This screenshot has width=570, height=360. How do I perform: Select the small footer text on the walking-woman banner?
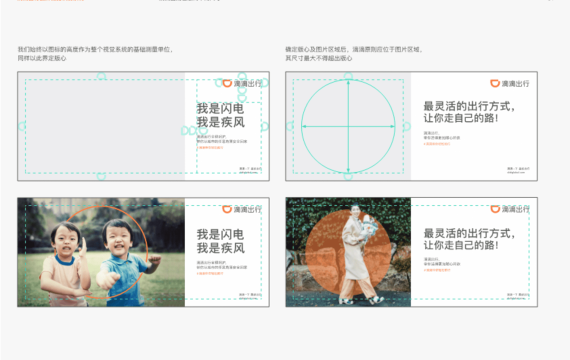(x=518, y=296)
